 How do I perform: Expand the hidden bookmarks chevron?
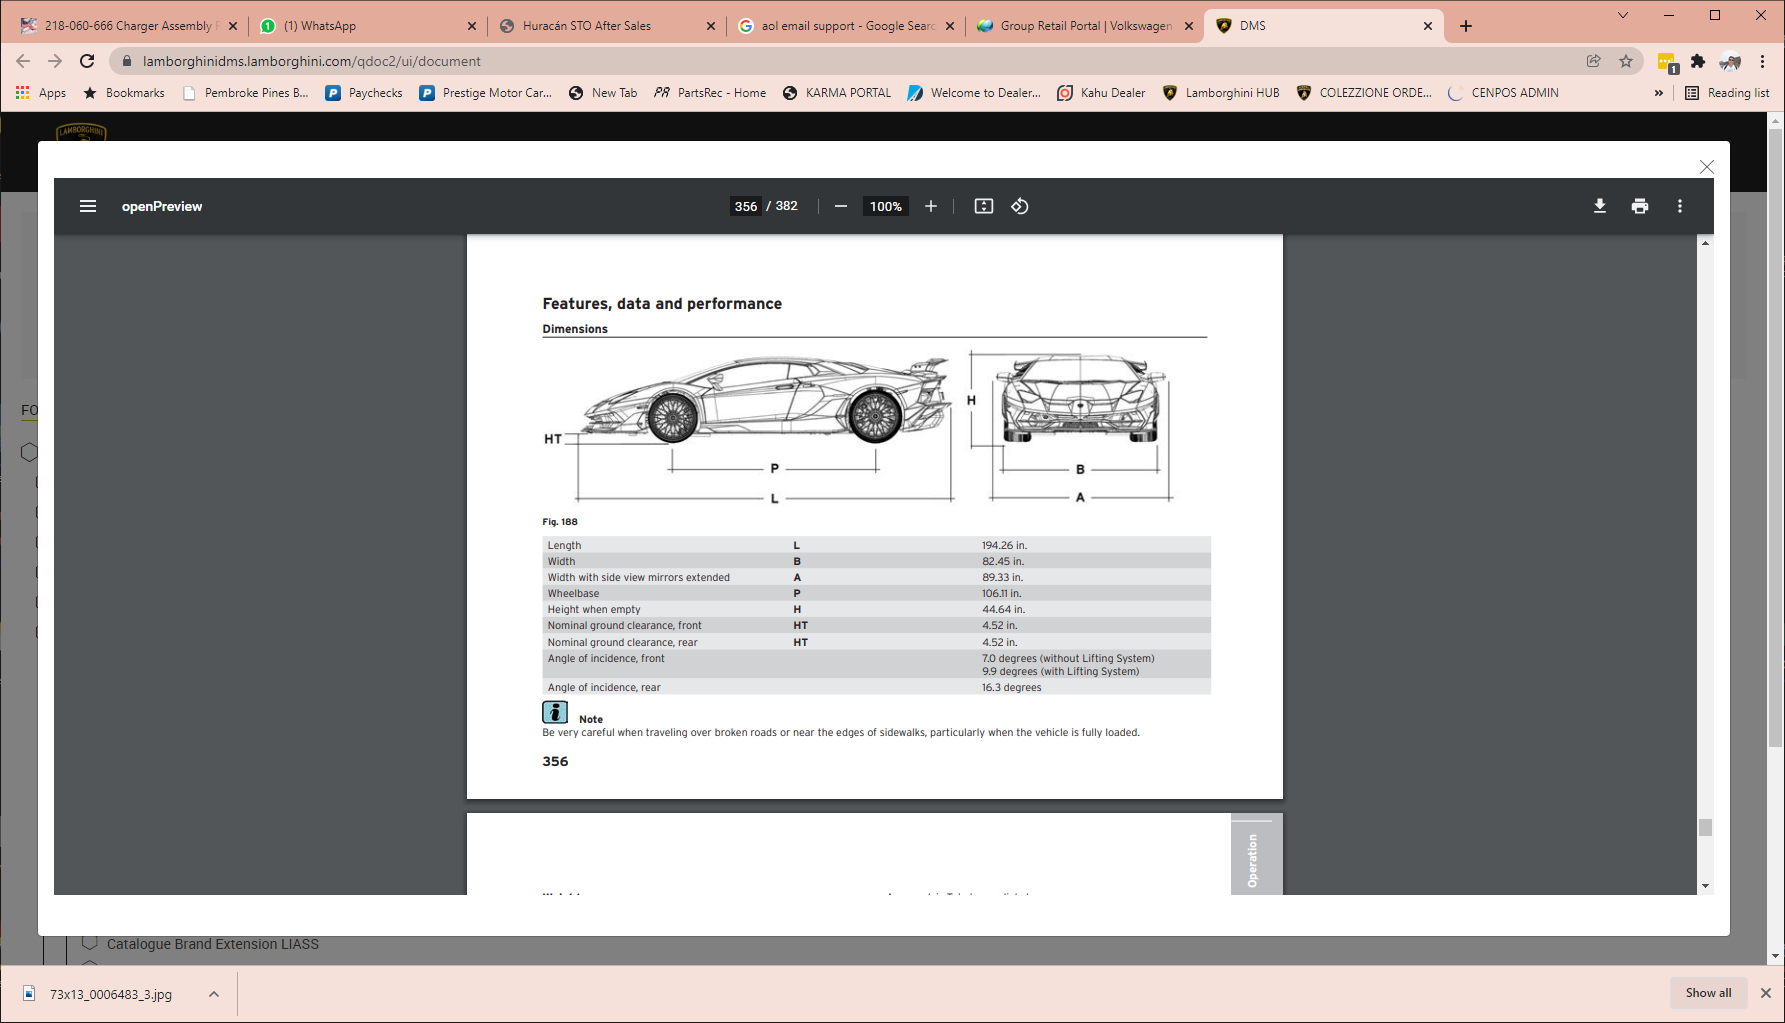coord(1659,93)
